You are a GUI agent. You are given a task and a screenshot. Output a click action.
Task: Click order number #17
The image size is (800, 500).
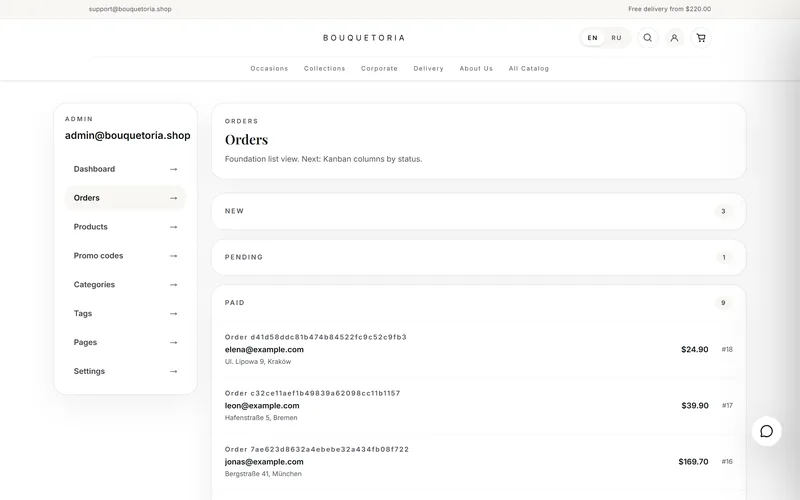(x=727, y=406)
